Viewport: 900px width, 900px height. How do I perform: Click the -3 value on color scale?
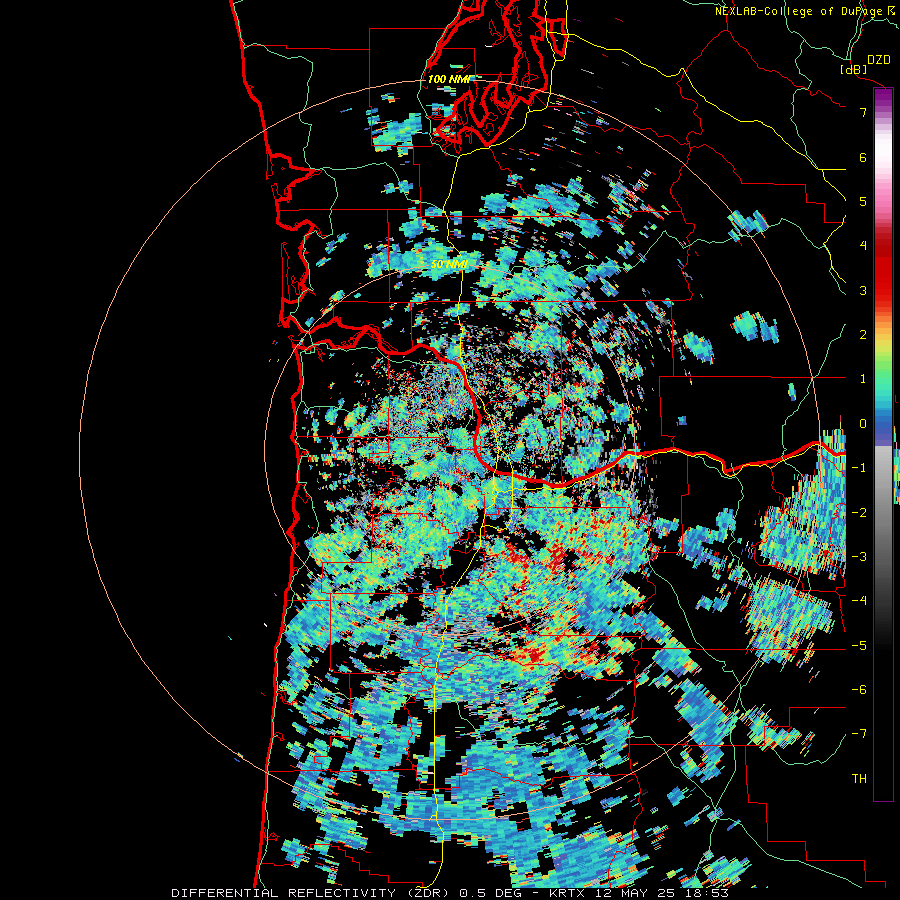(859, 557)
